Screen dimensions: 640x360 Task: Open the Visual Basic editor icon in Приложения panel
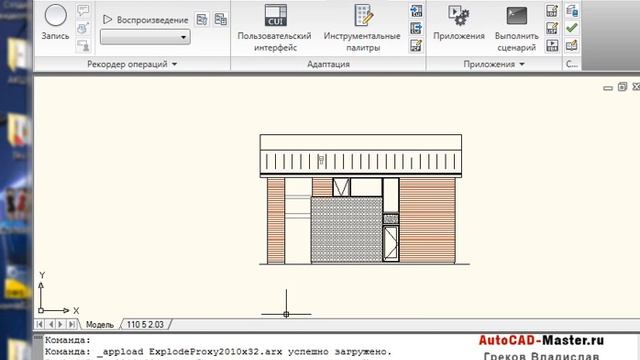pos(552,11)
